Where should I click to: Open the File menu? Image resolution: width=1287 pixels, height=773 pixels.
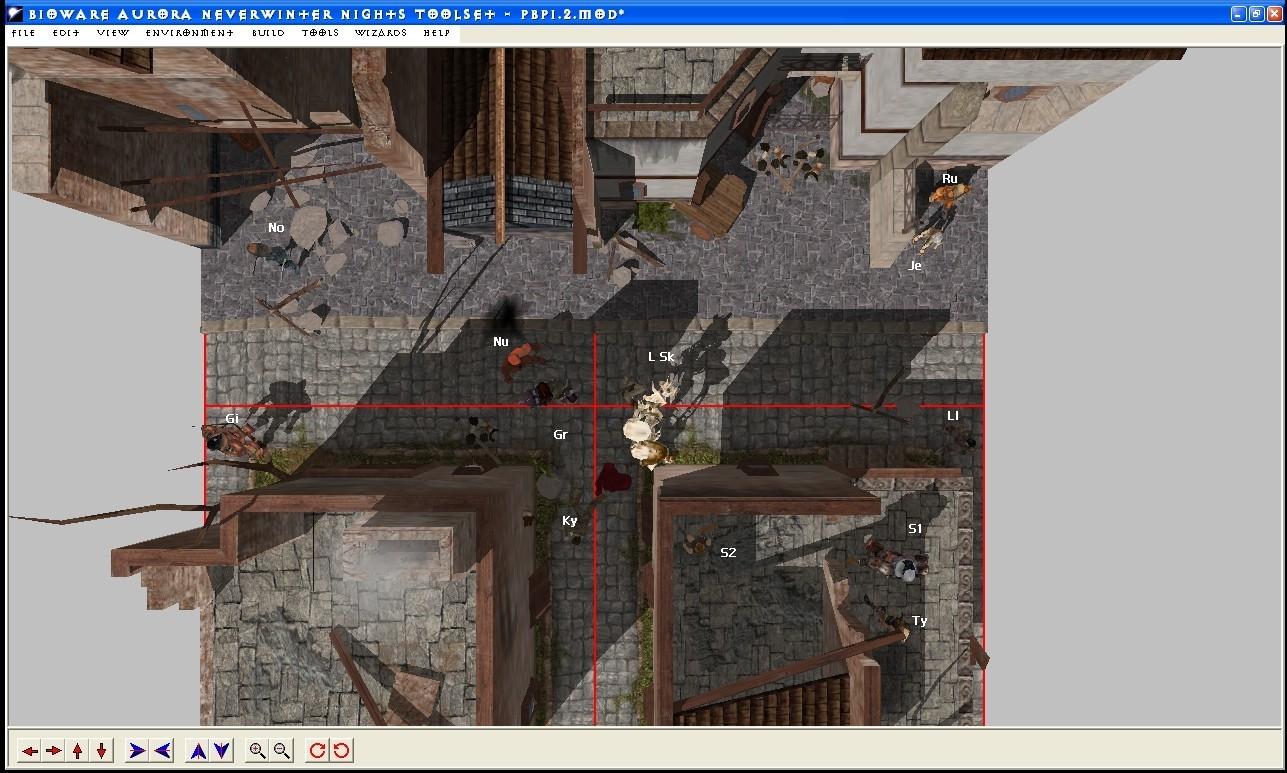23,33
